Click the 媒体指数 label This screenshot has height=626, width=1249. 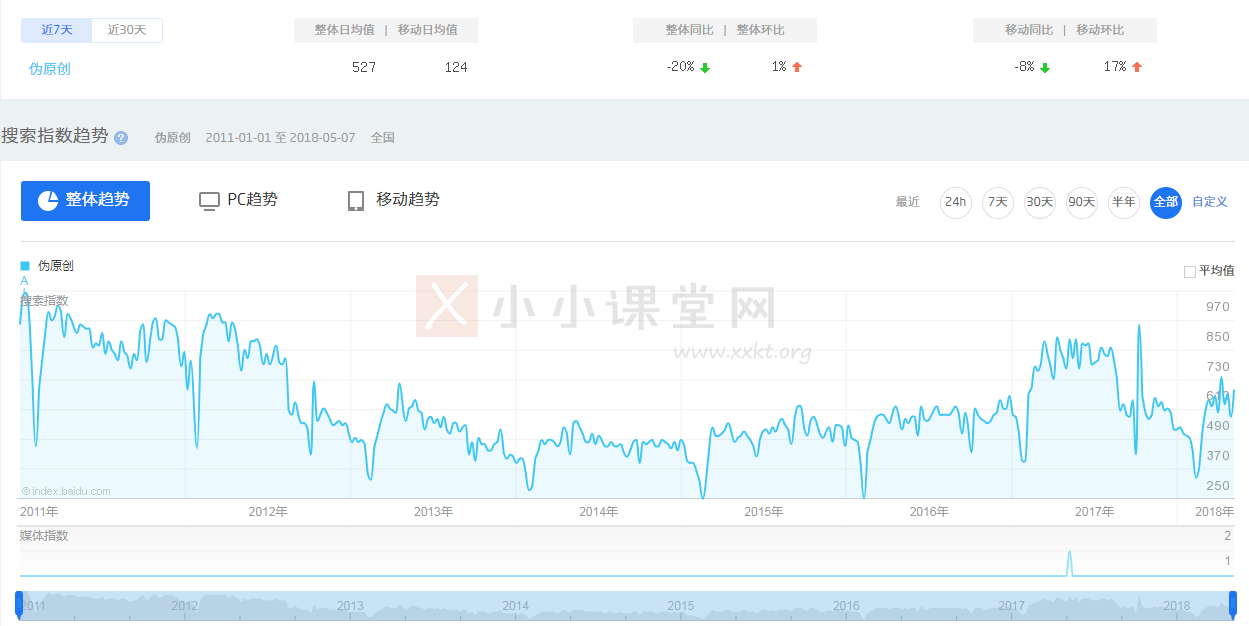tap(44, 536)
